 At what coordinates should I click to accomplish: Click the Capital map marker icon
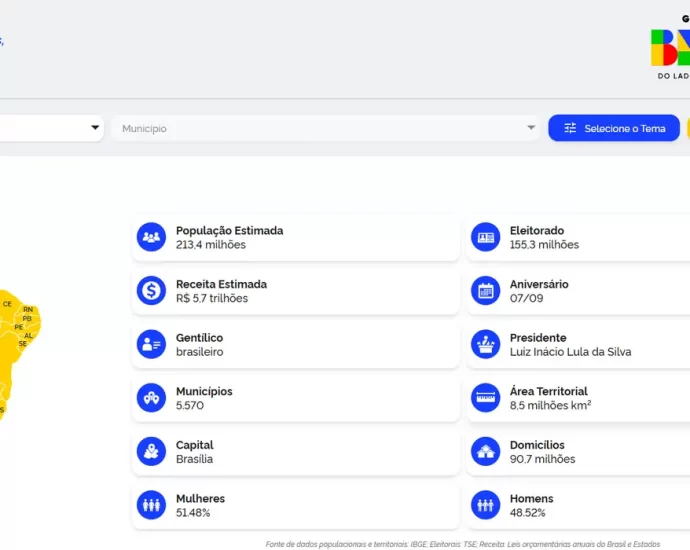click(x=151, y=452)
